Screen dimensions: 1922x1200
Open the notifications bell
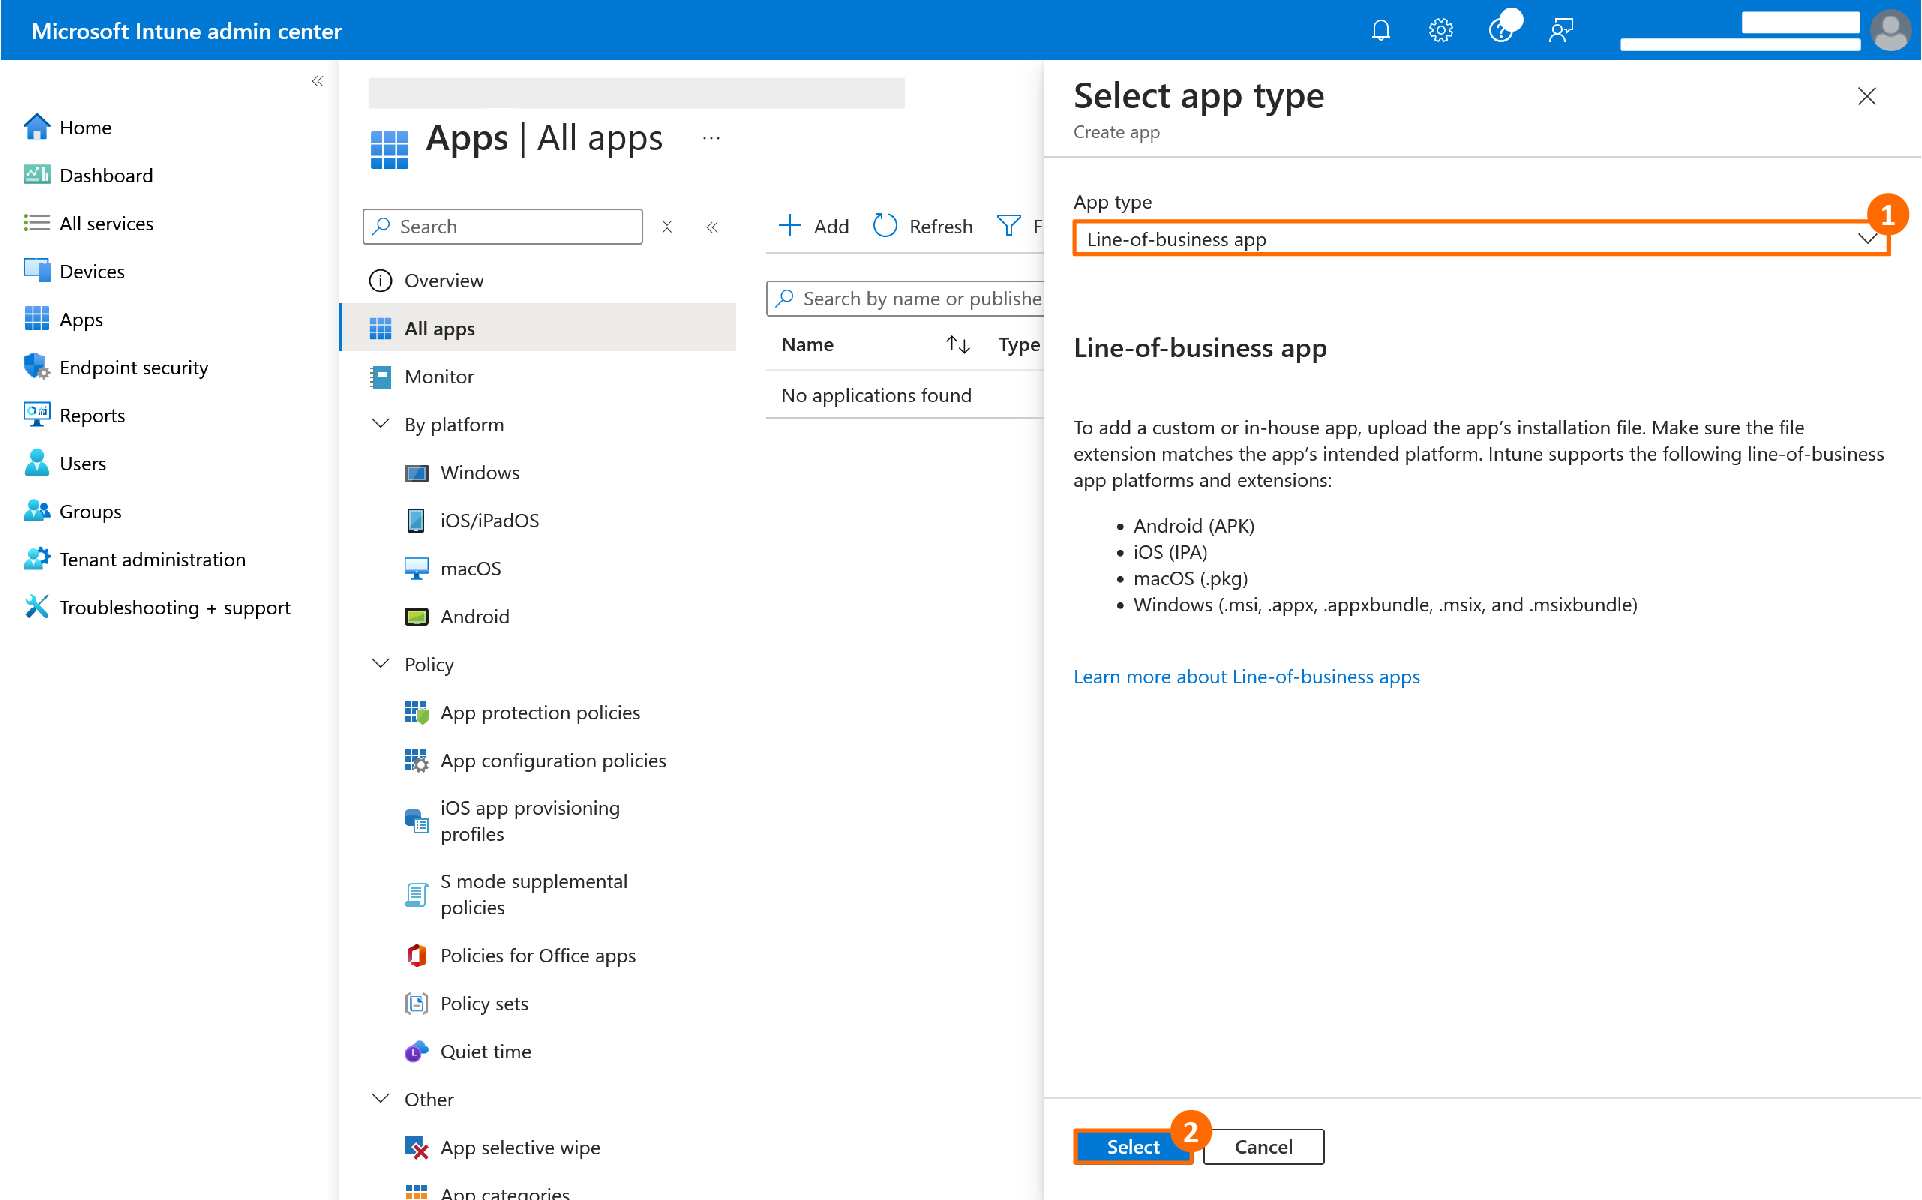click(x=1381, y=30)
